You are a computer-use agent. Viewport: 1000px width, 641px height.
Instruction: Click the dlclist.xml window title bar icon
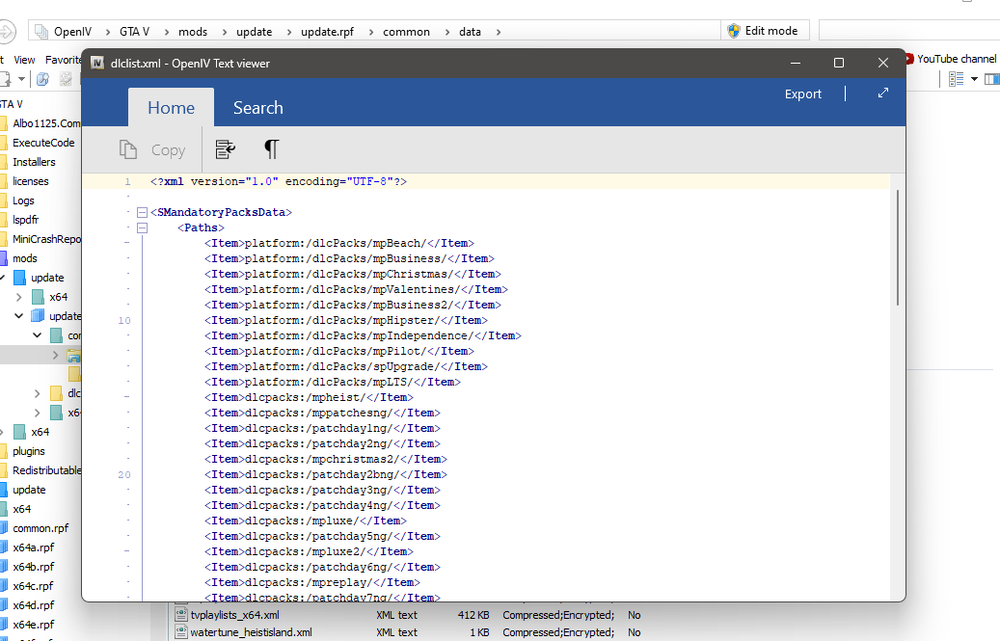pos(97,62)
